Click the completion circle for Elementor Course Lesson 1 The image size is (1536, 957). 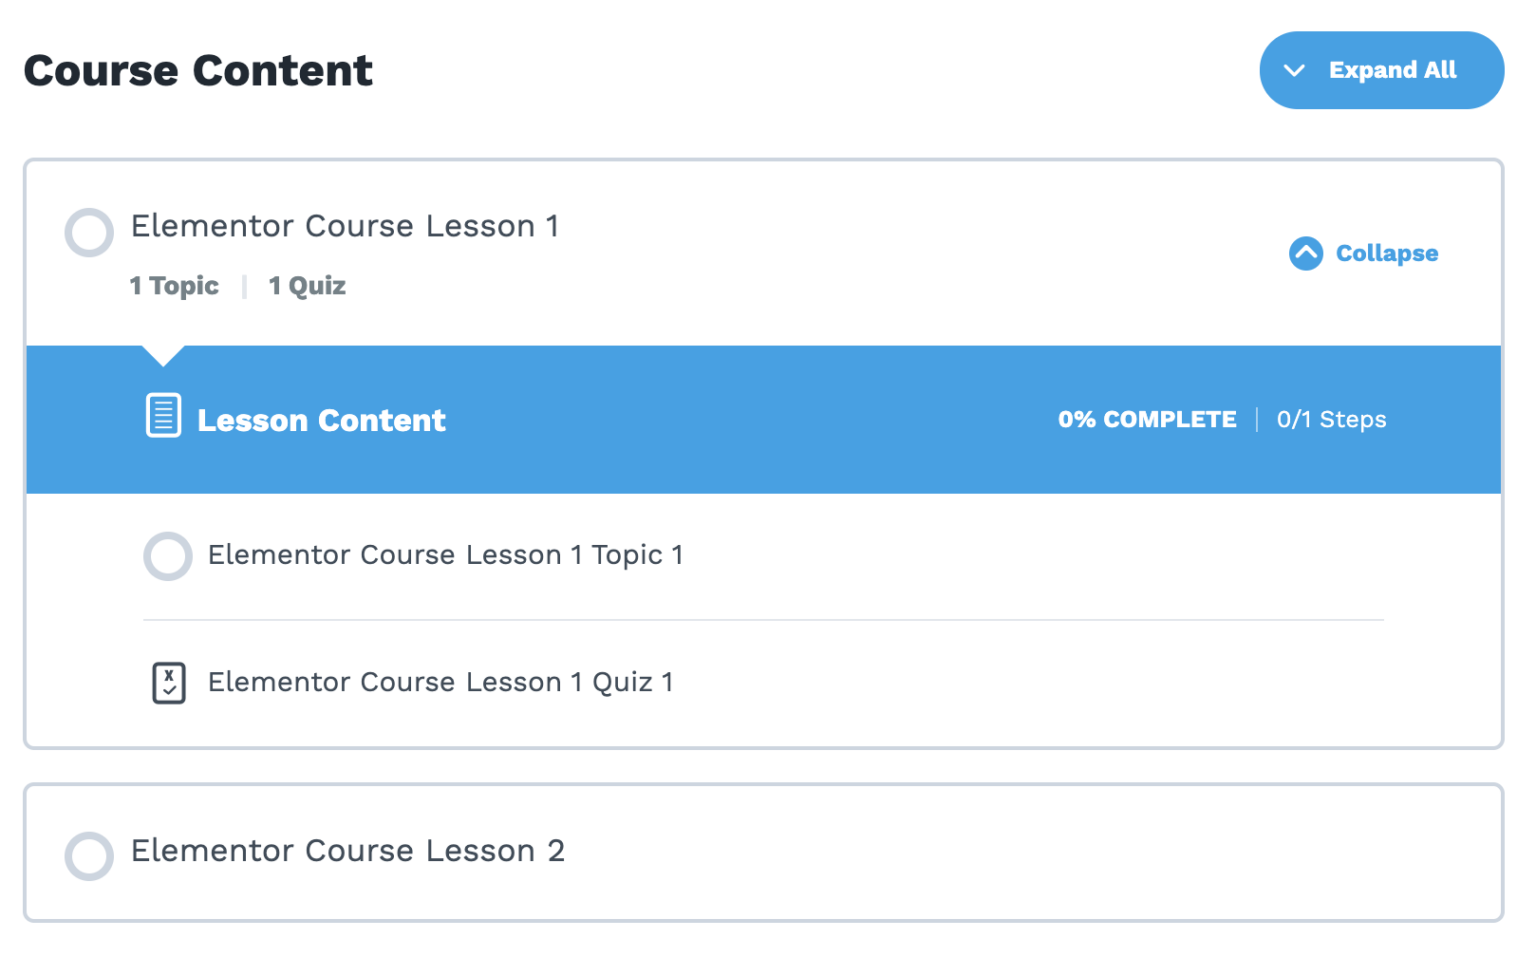click(88, 232)
